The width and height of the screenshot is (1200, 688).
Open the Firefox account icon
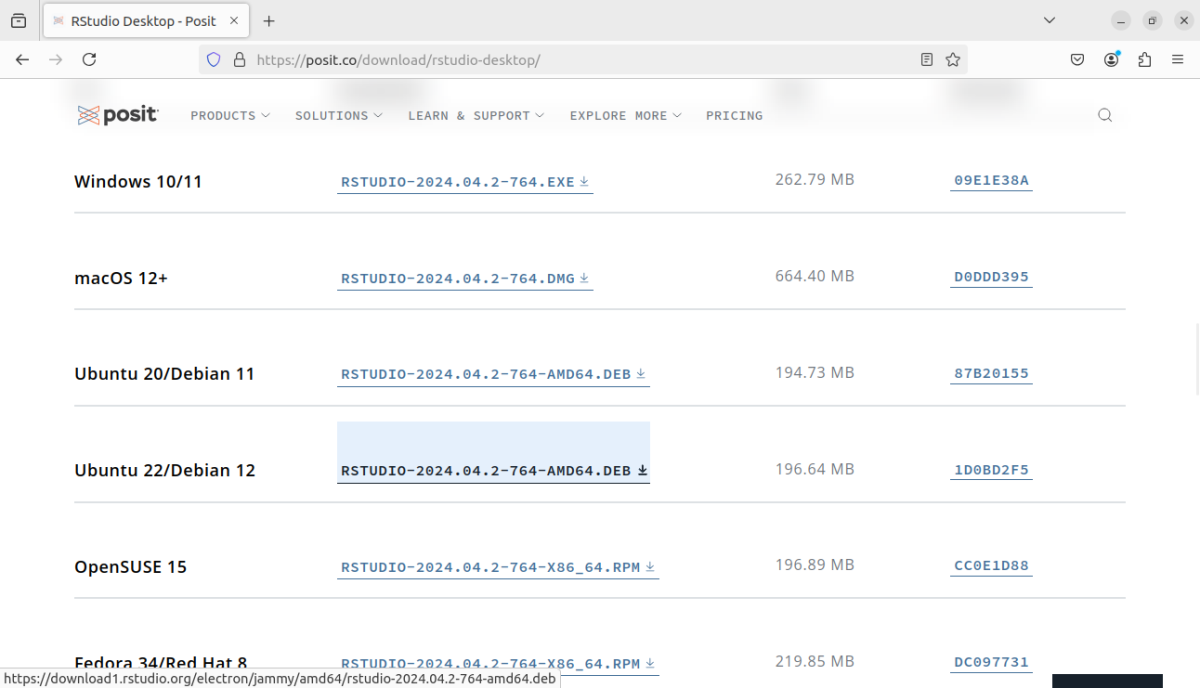(x=1111, y=60)
